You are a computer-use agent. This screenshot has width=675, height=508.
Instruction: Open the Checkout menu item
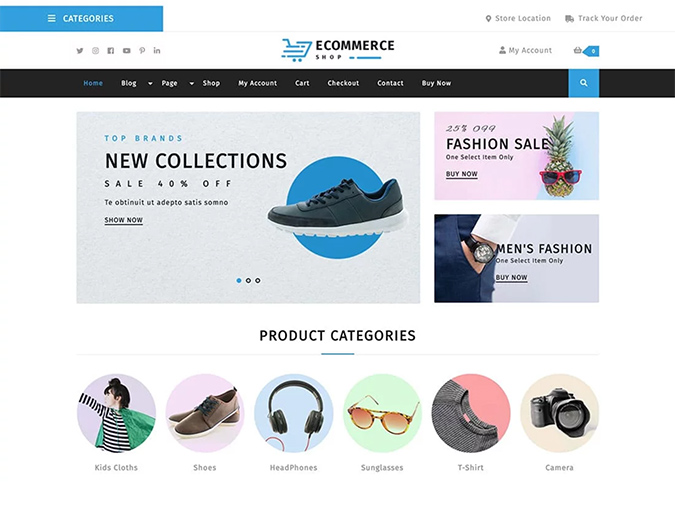(x=343, y=83)
